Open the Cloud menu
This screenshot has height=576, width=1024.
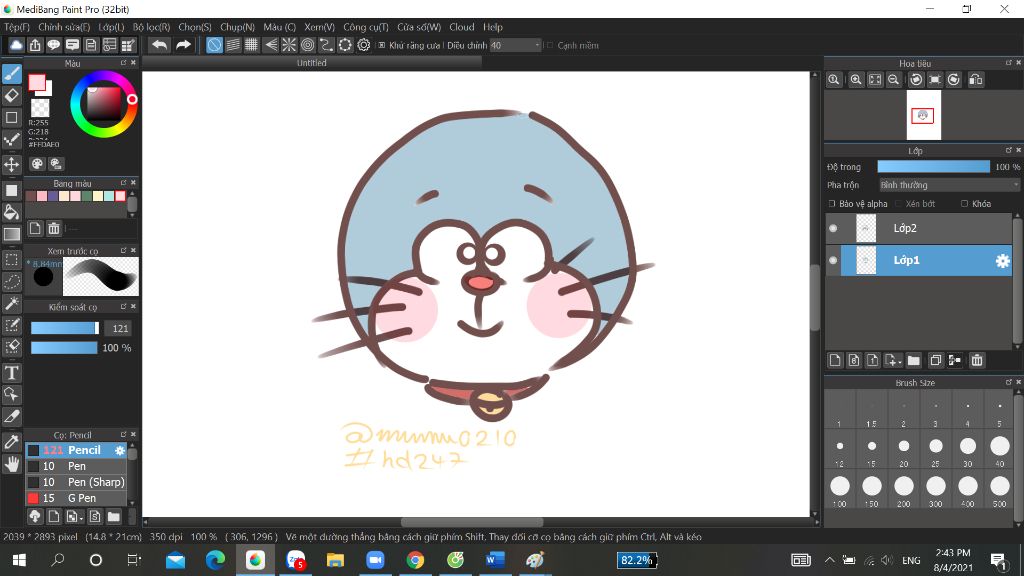462,27
